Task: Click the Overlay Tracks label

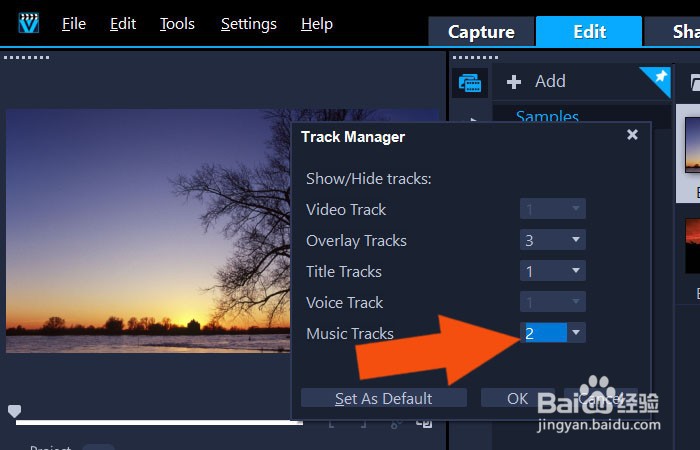Action: click(x=356, y=241)
